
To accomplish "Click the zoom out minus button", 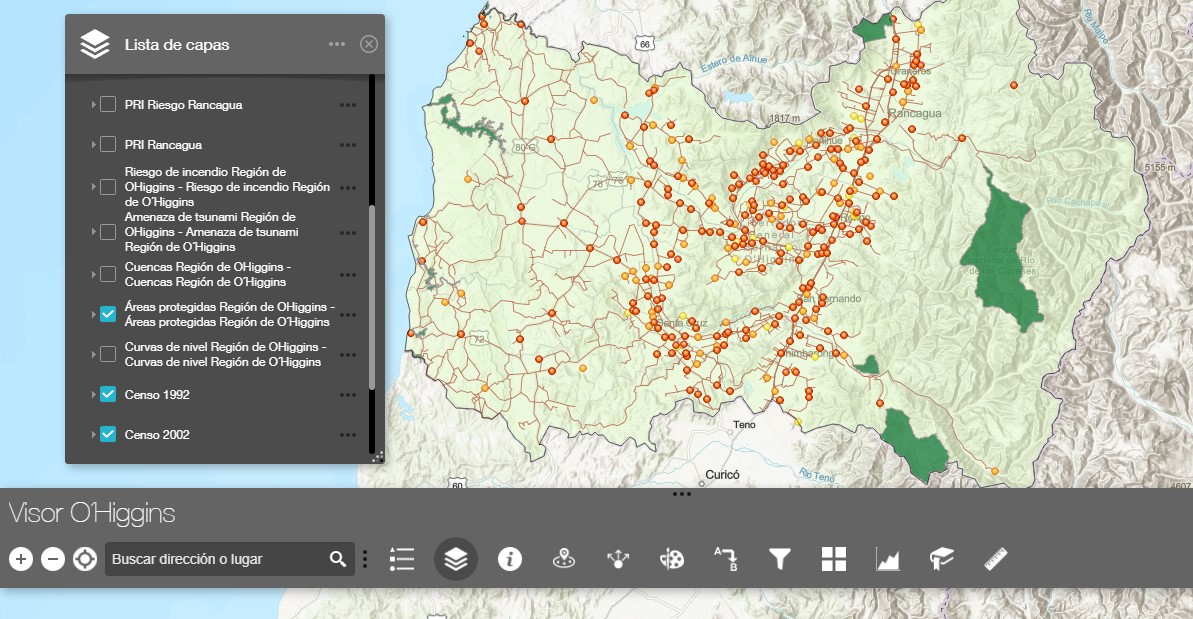I will 53,559.
